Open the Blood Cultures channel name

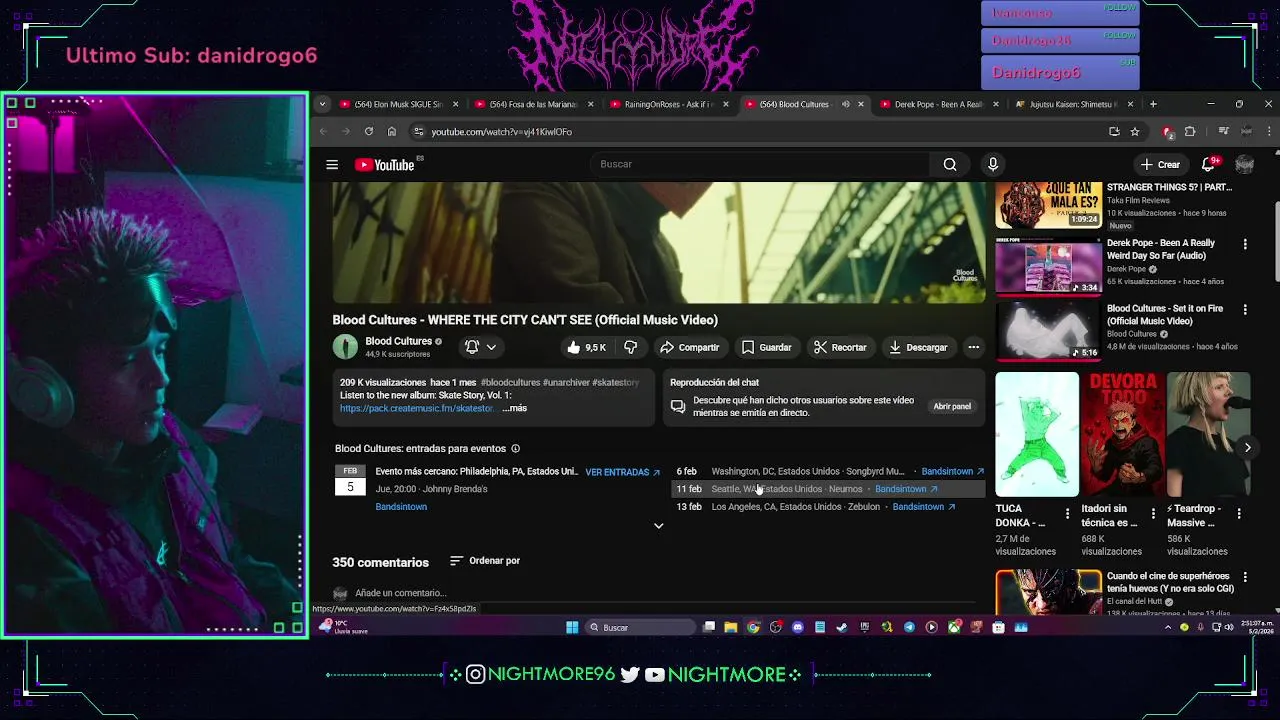398,341
